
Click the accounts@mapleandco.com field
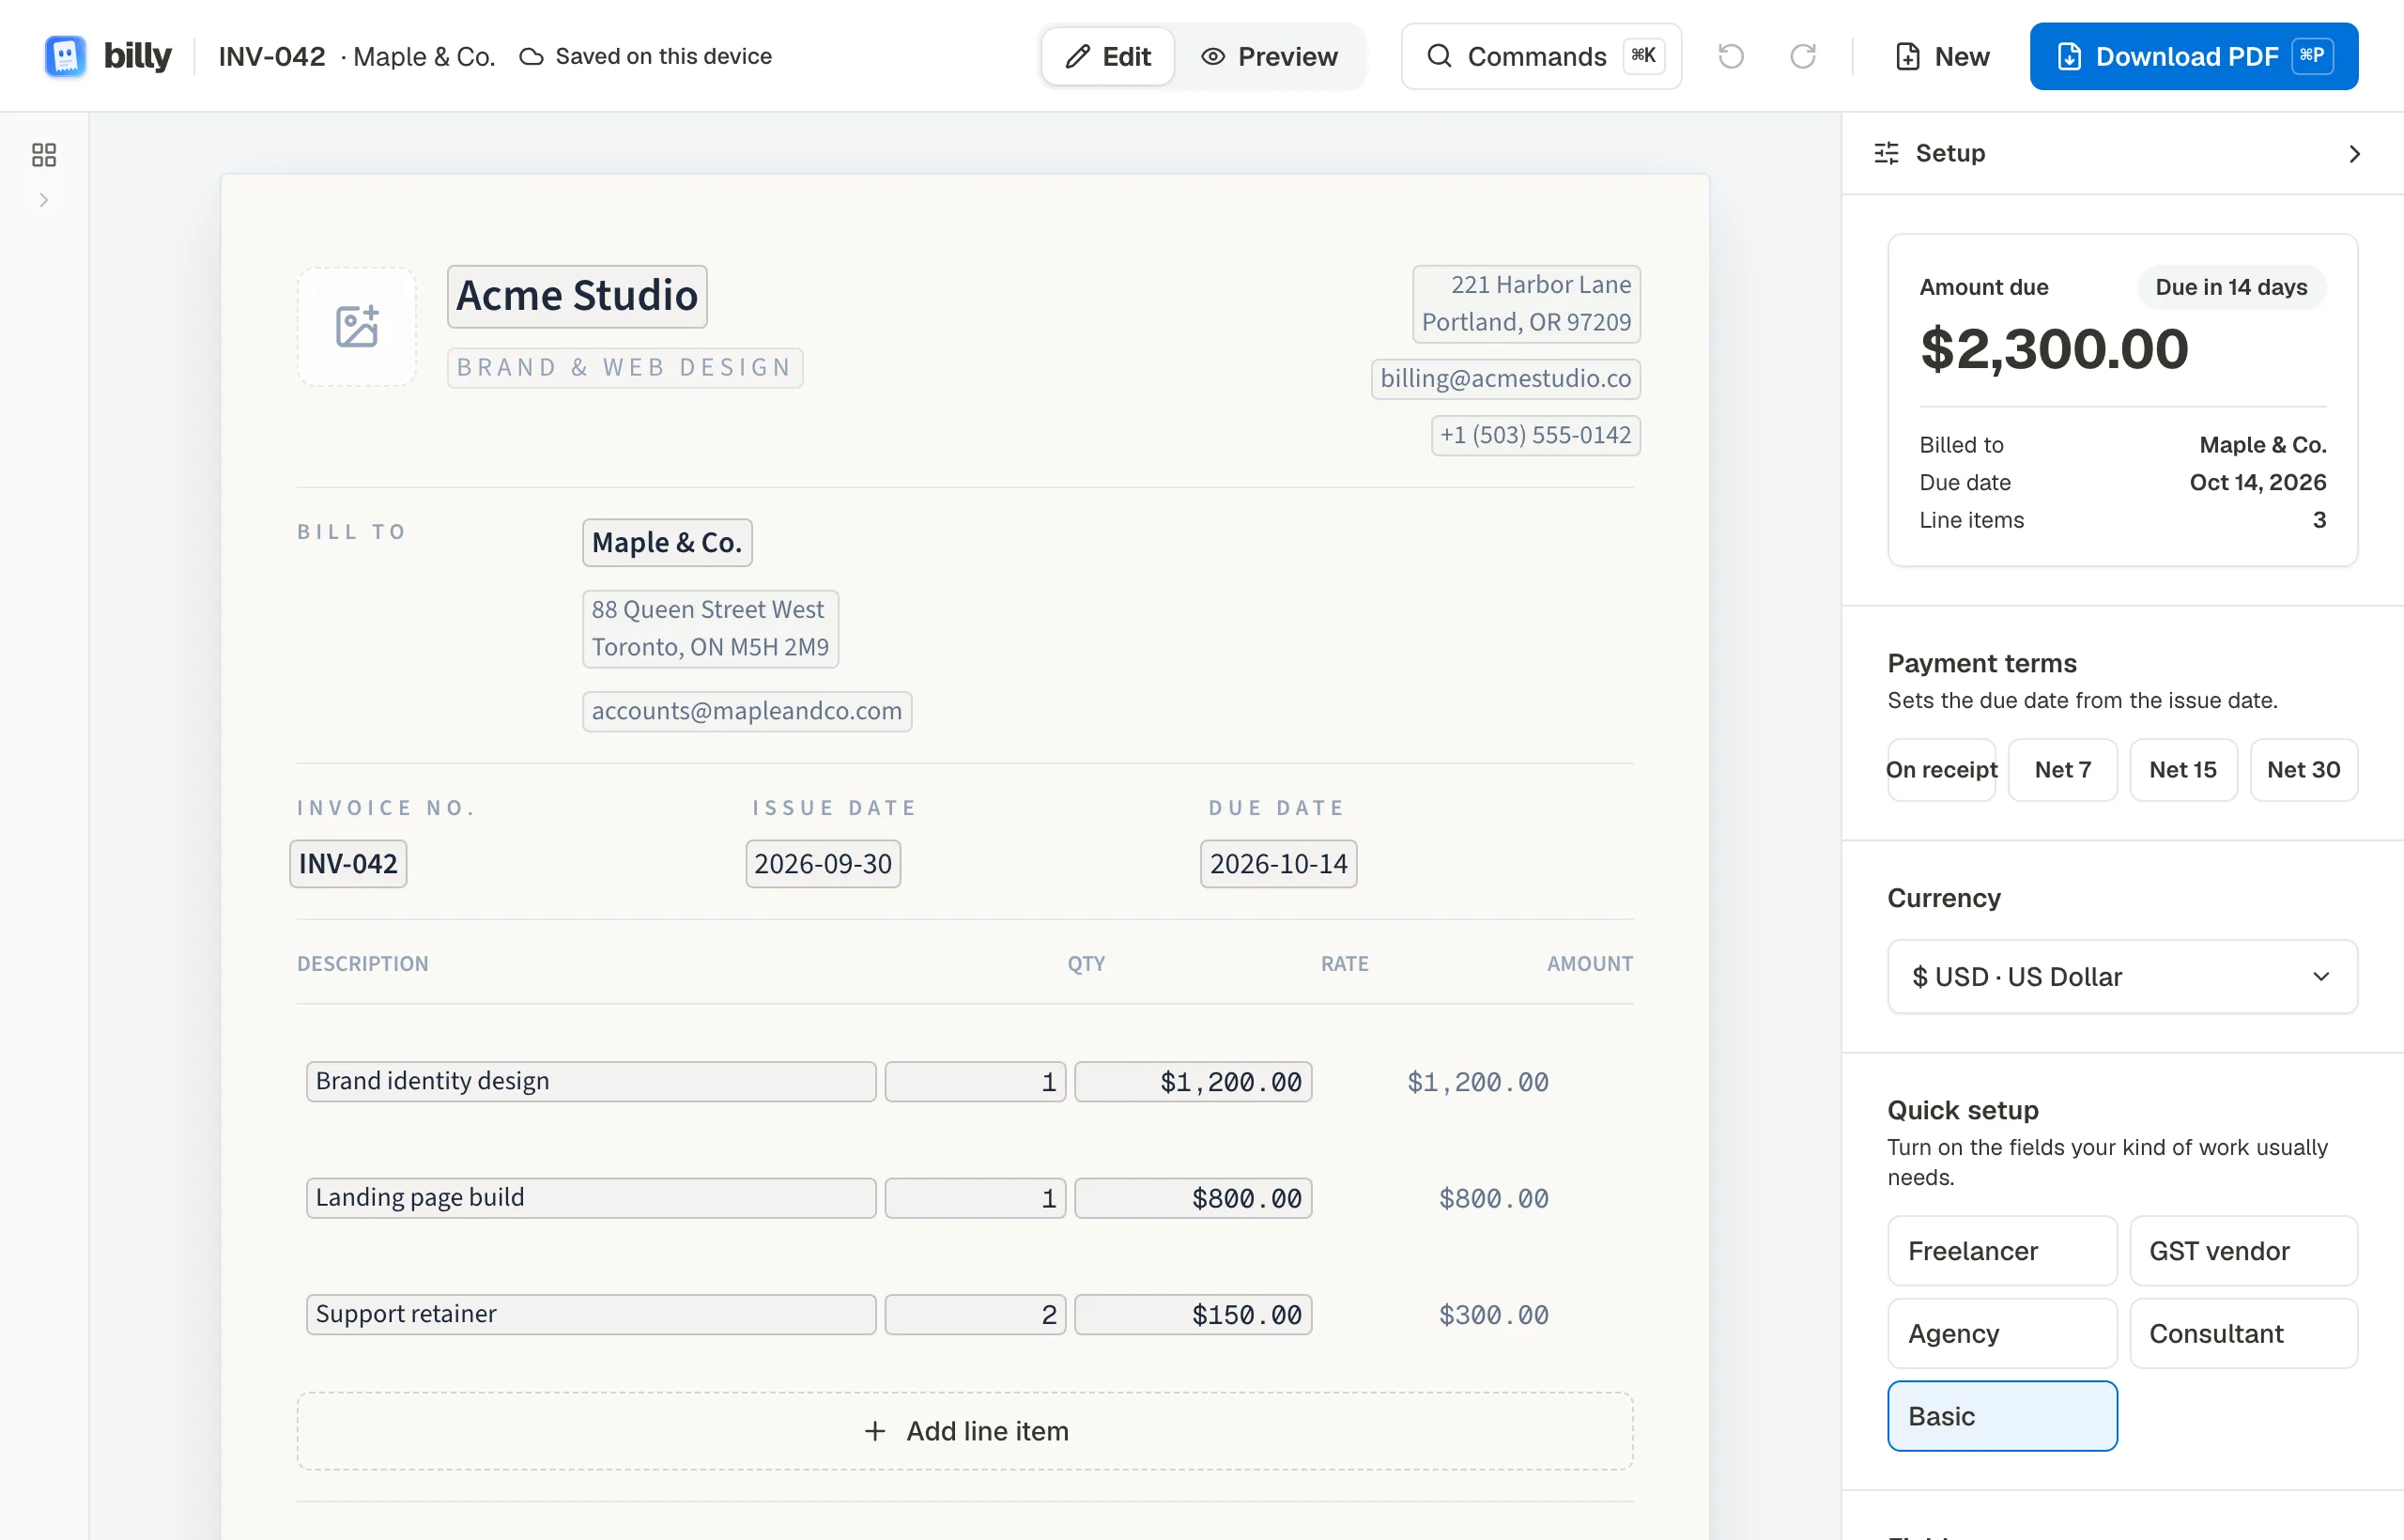(x=747, y=711)
